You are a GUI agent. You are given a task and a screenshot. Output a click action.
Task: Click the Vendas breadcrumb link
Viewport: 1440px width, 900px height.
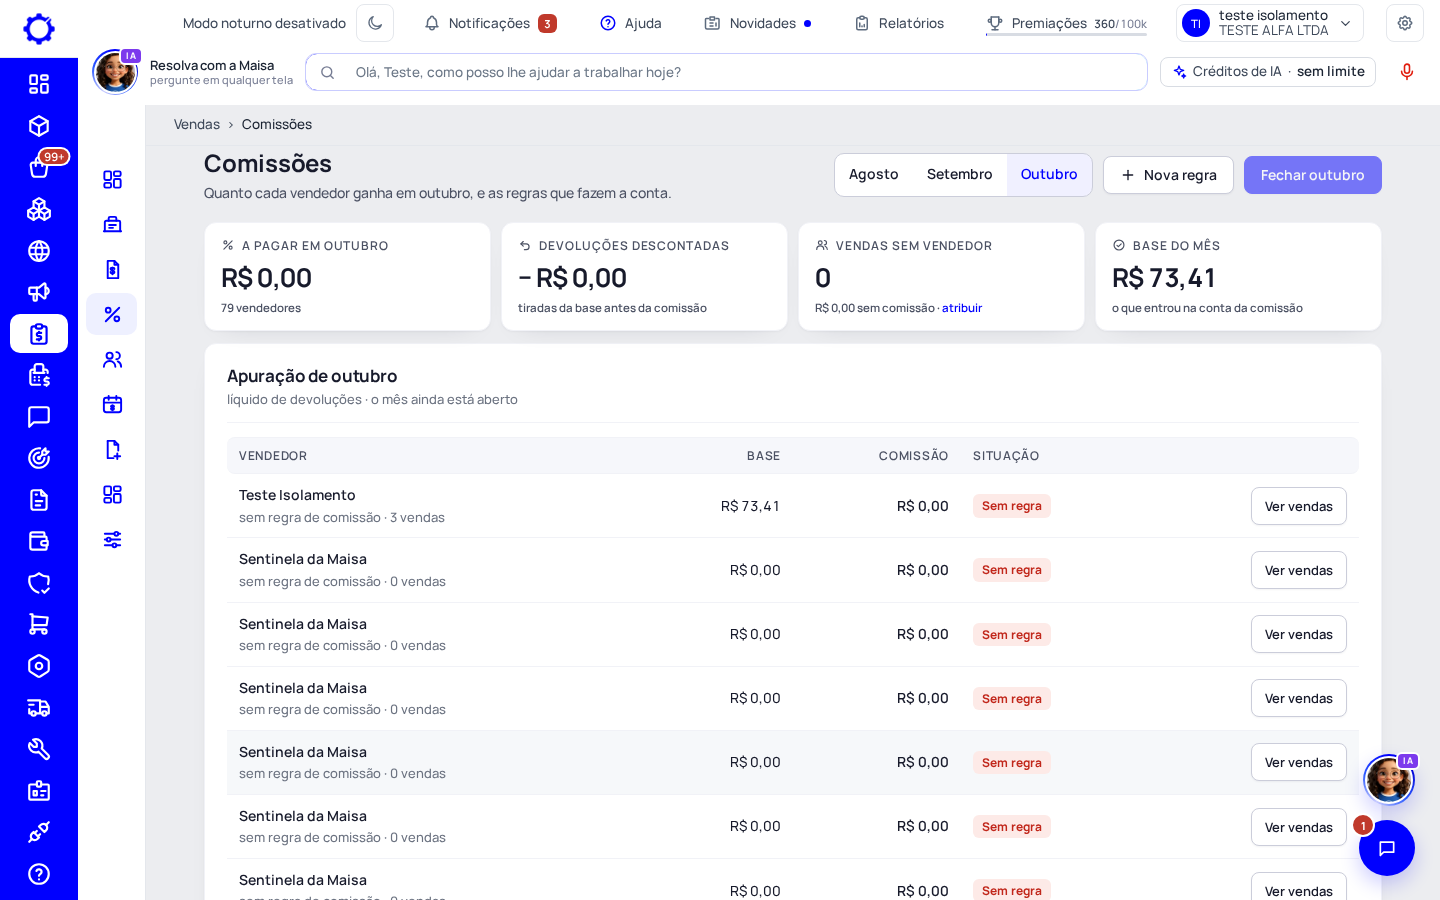[197, 124]
